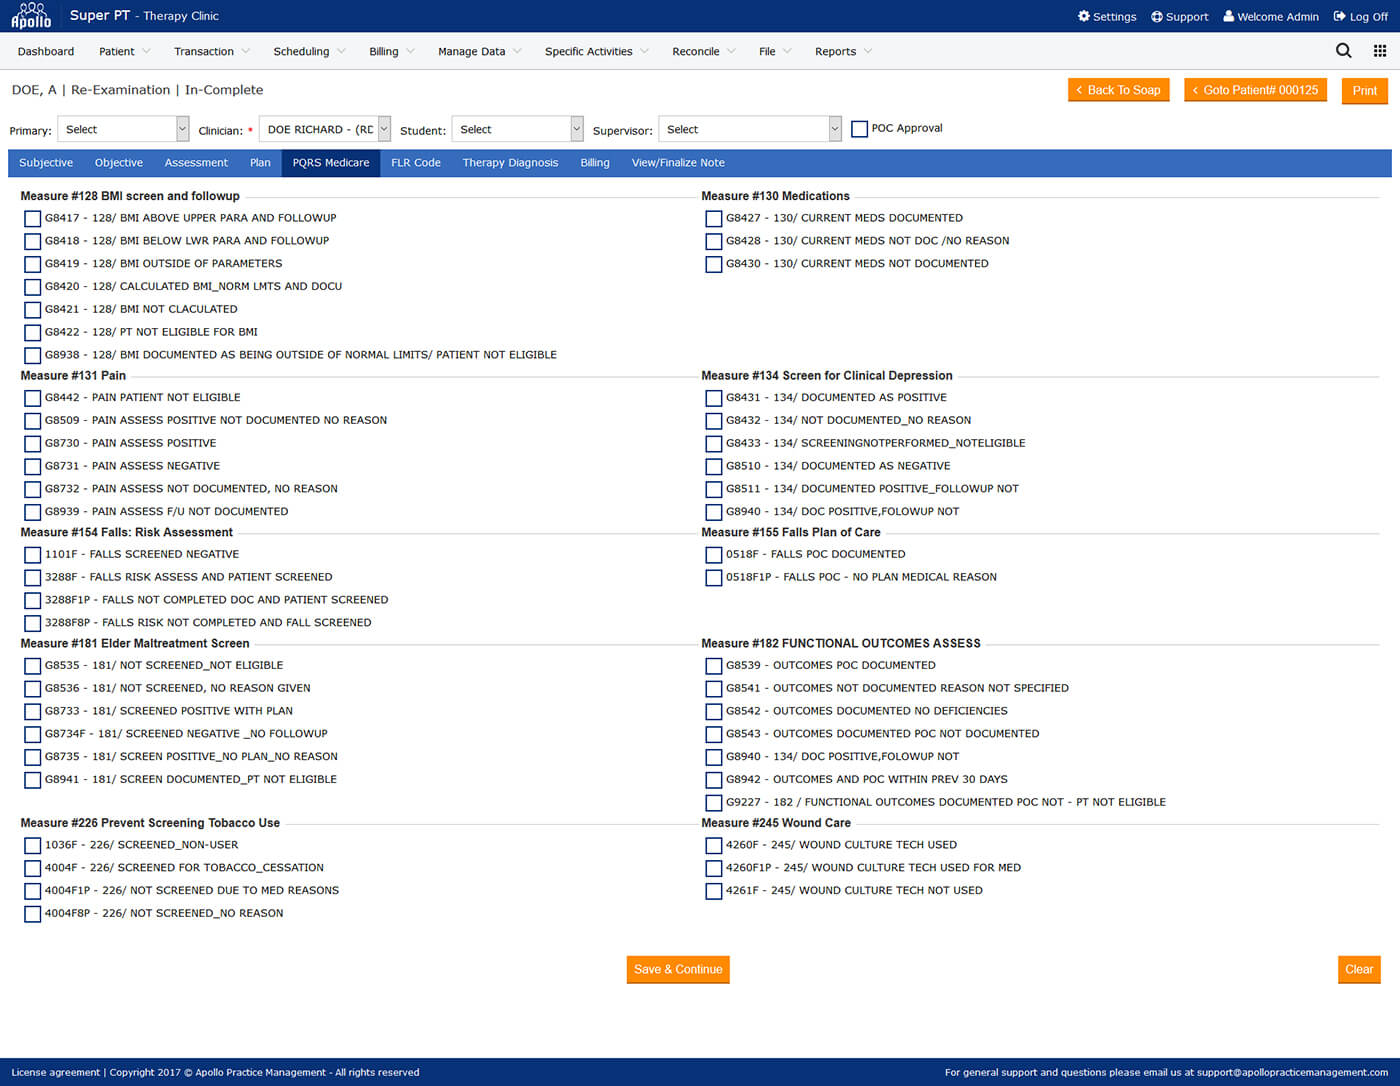Check G8417 BMI above upper para and followup
The image size is (1400, 1086).
click(x=32, y=218)
